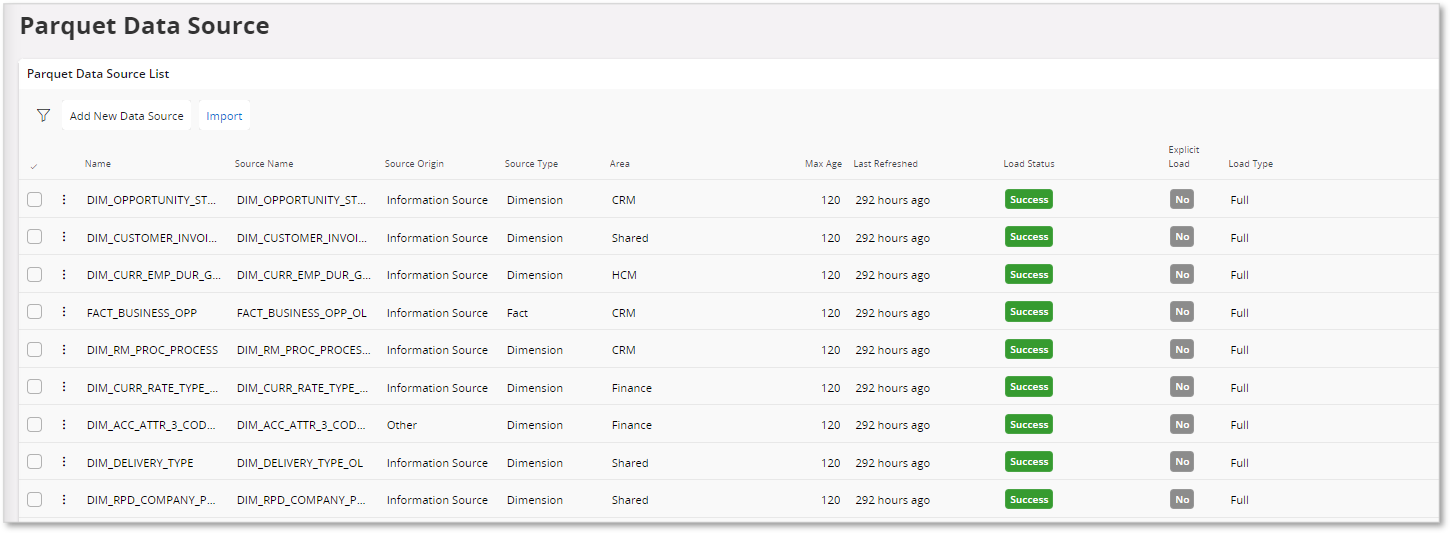1450x533 pixels.
Task: Click the Import button
Action: click(224, 116)
